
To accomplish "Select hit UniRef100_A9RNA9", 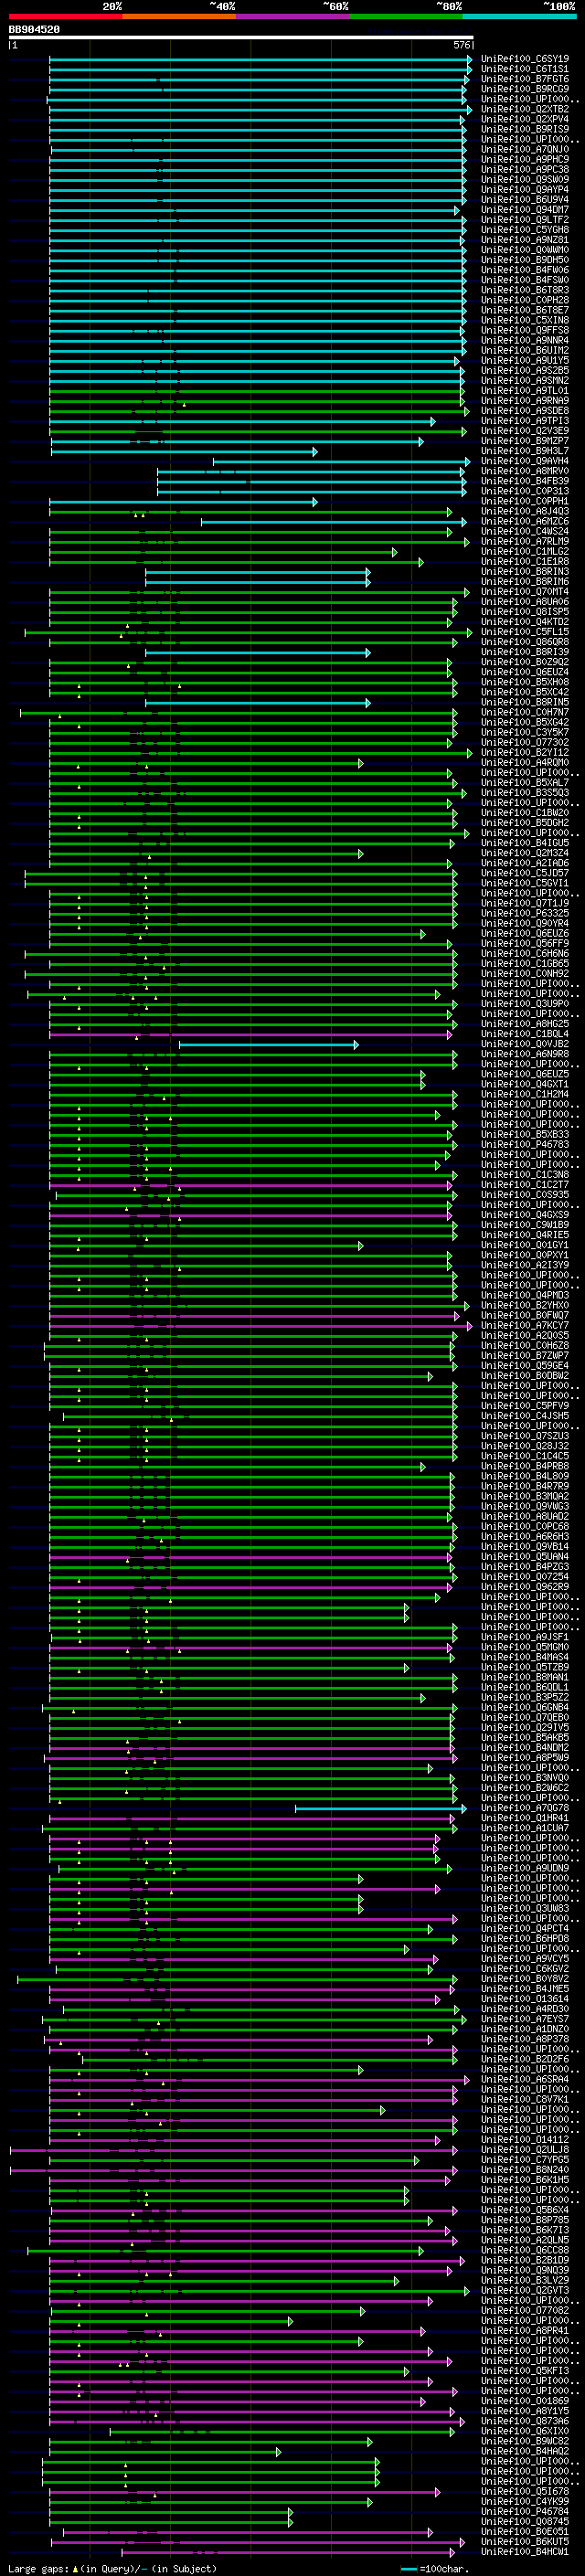I will coord(525,401).
